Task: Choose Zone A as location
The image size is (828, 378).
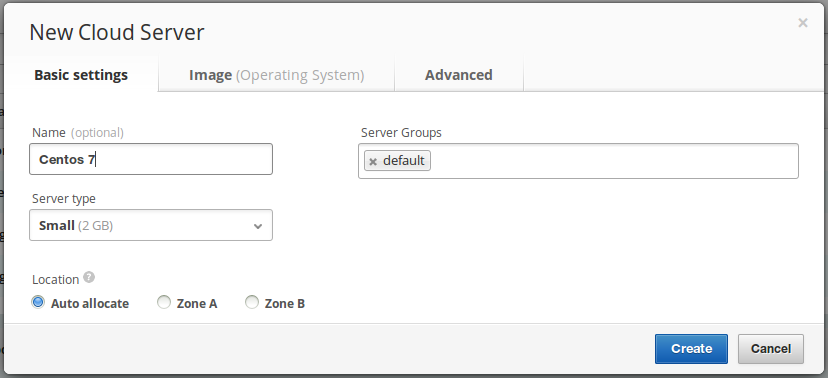Action: (164, 303)
